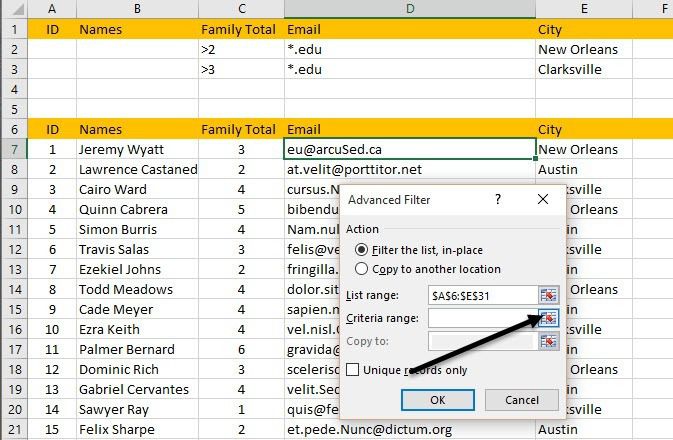Select column D header

pos(410,9)
